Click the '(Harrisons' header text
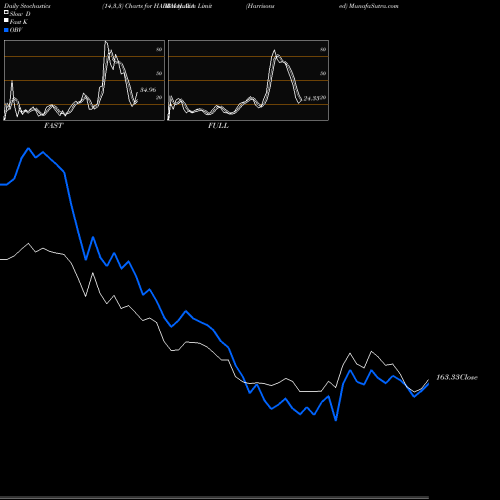Screen dimensions: 500x500 click(260, 6)
